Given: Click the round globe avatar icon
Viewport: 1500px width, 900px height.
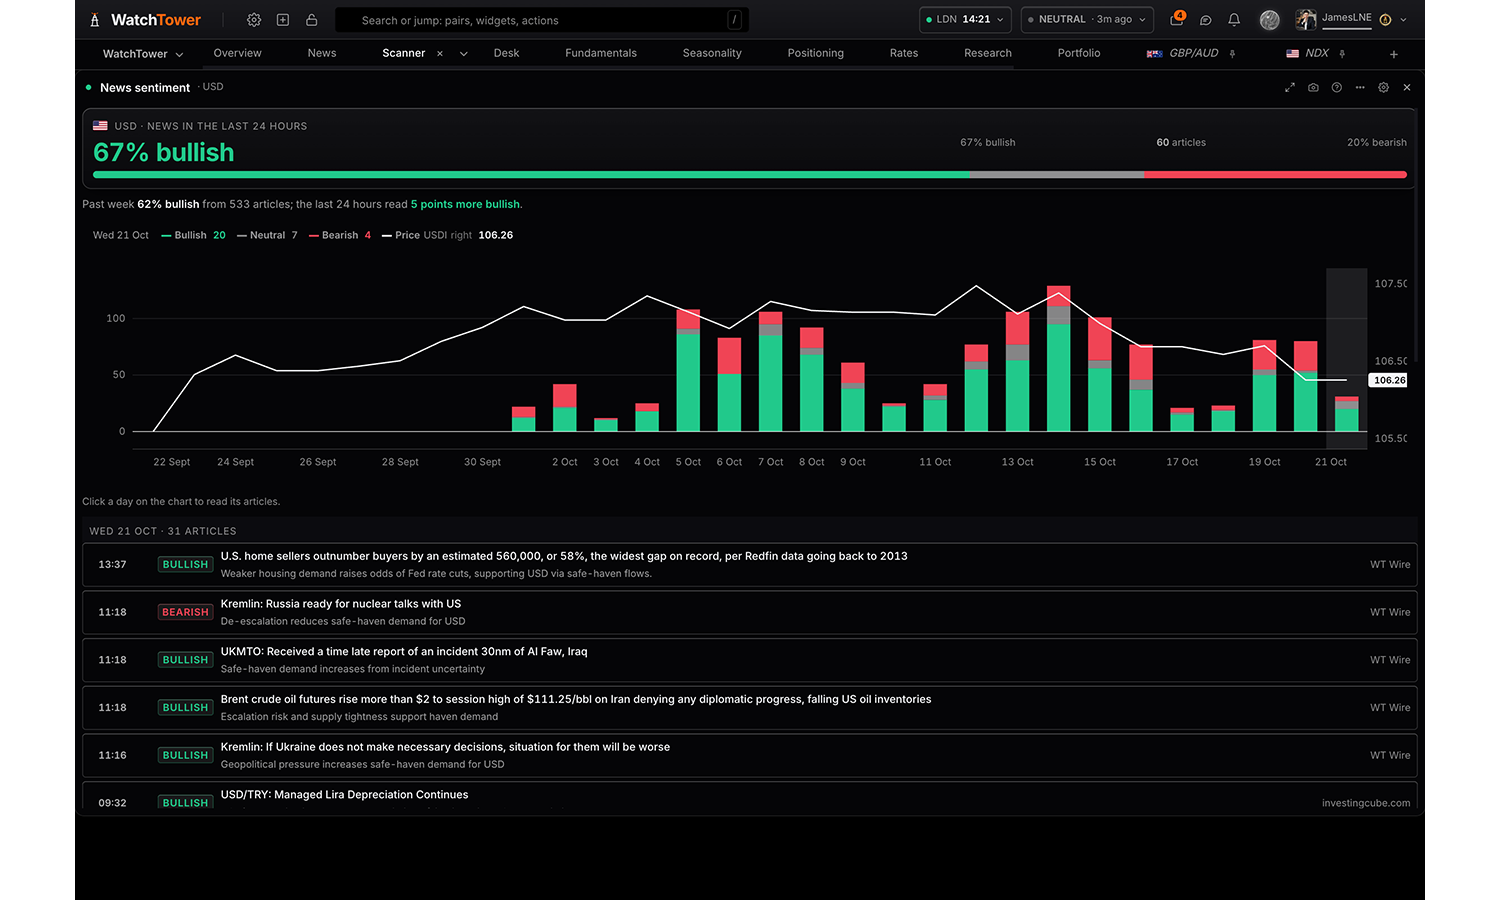Looking at the screenshot, I should (1270, 20).
